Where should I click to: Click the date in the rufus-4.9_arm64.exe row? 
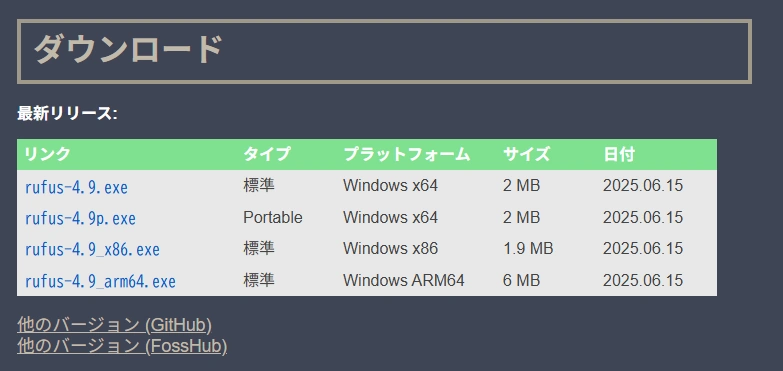(x=643, y=280)
